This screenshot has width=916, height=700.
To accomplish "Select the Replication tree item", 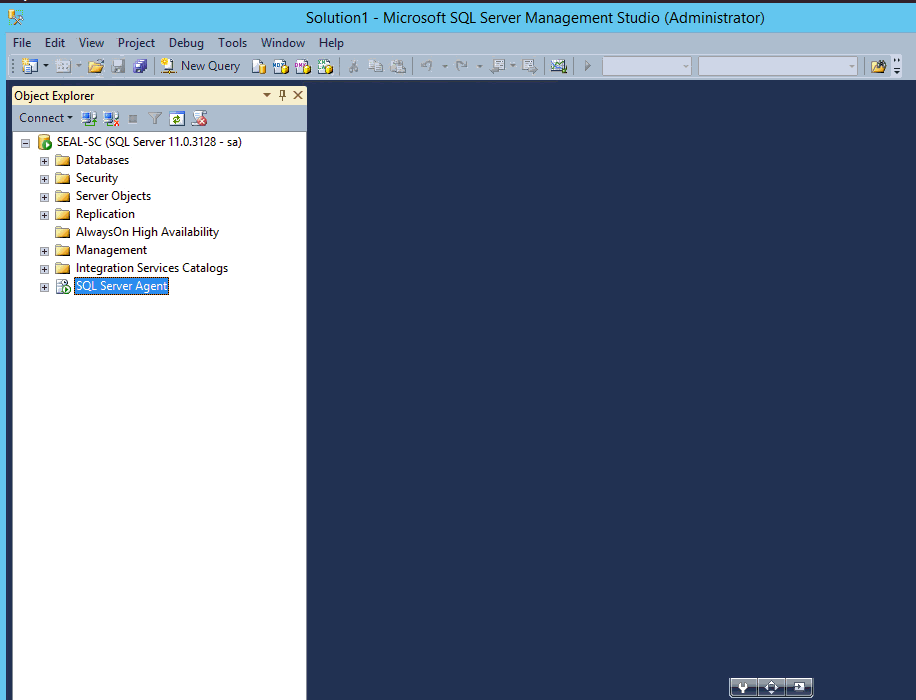I will 105,214.
